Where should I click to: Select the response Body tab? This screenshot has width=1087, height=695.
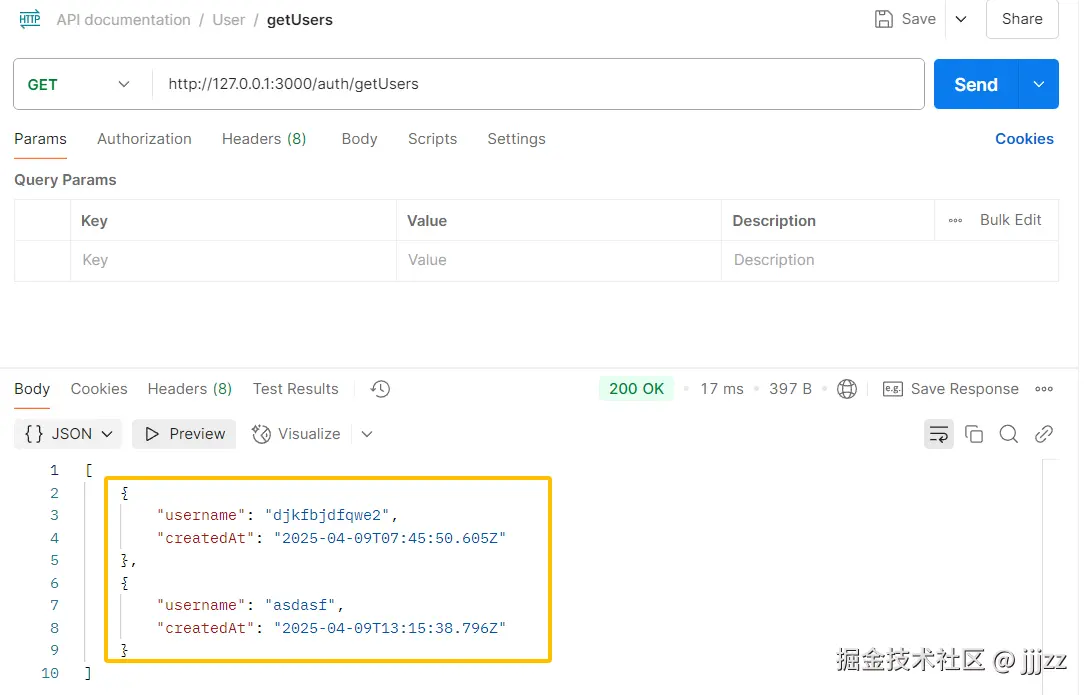pos(32,389)
